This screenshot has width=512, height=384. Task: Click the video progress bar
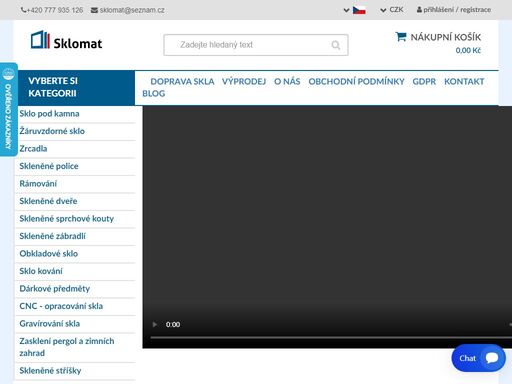coord(331,337)
